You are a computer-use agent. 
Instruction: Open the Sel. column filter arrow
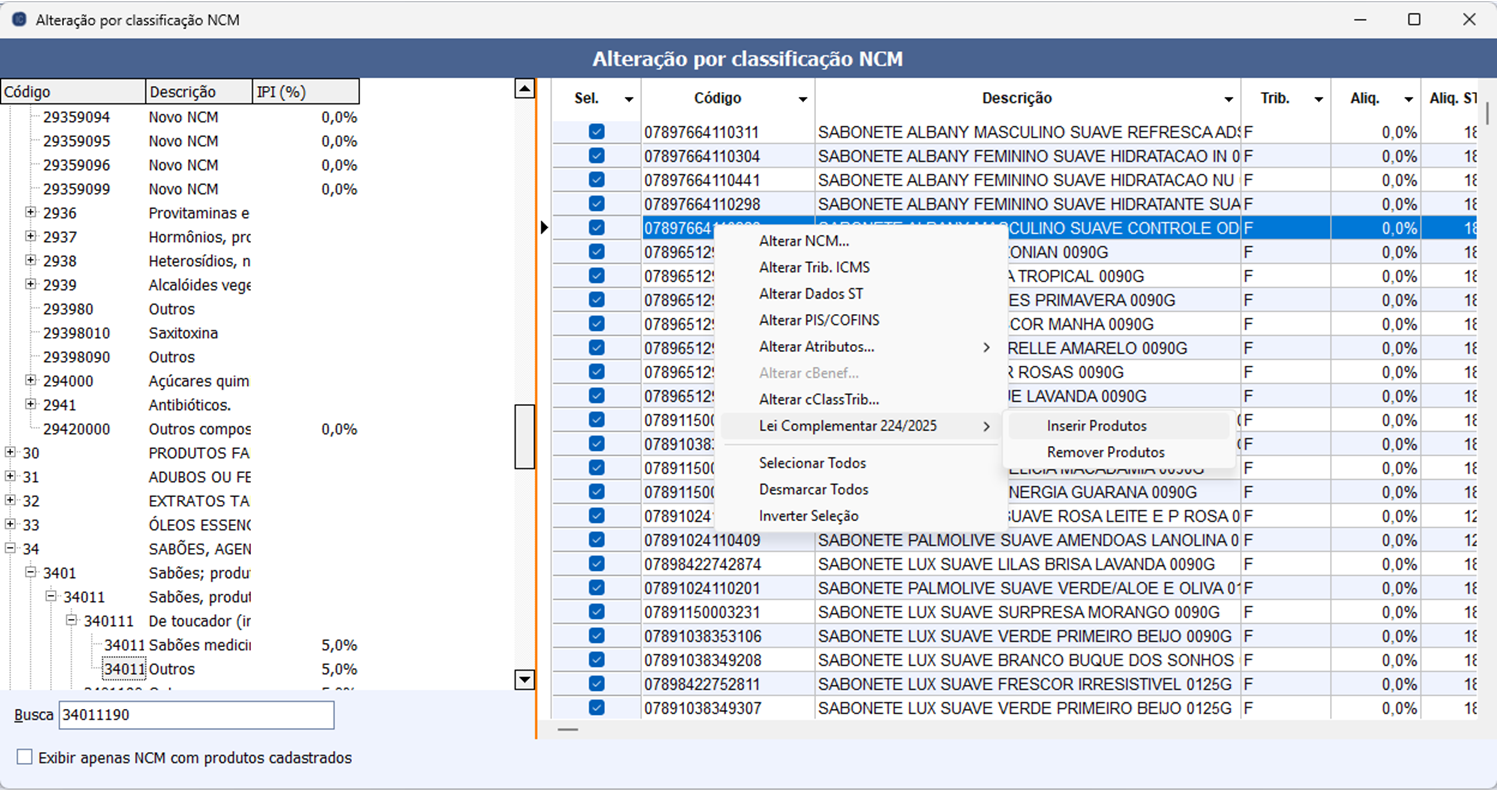[x=628, y=99]
